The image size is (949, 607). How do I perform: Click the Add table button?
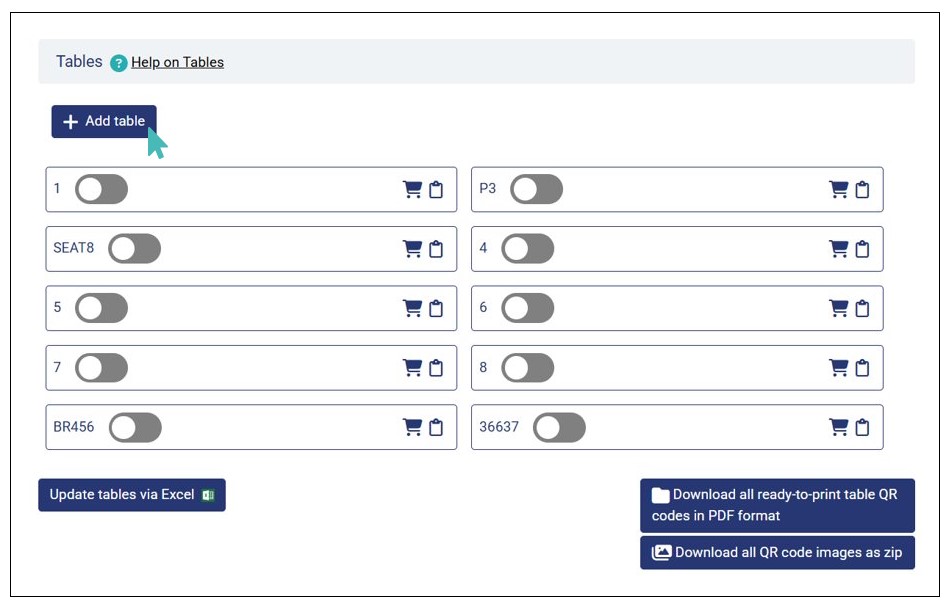[x=104, y=121]
